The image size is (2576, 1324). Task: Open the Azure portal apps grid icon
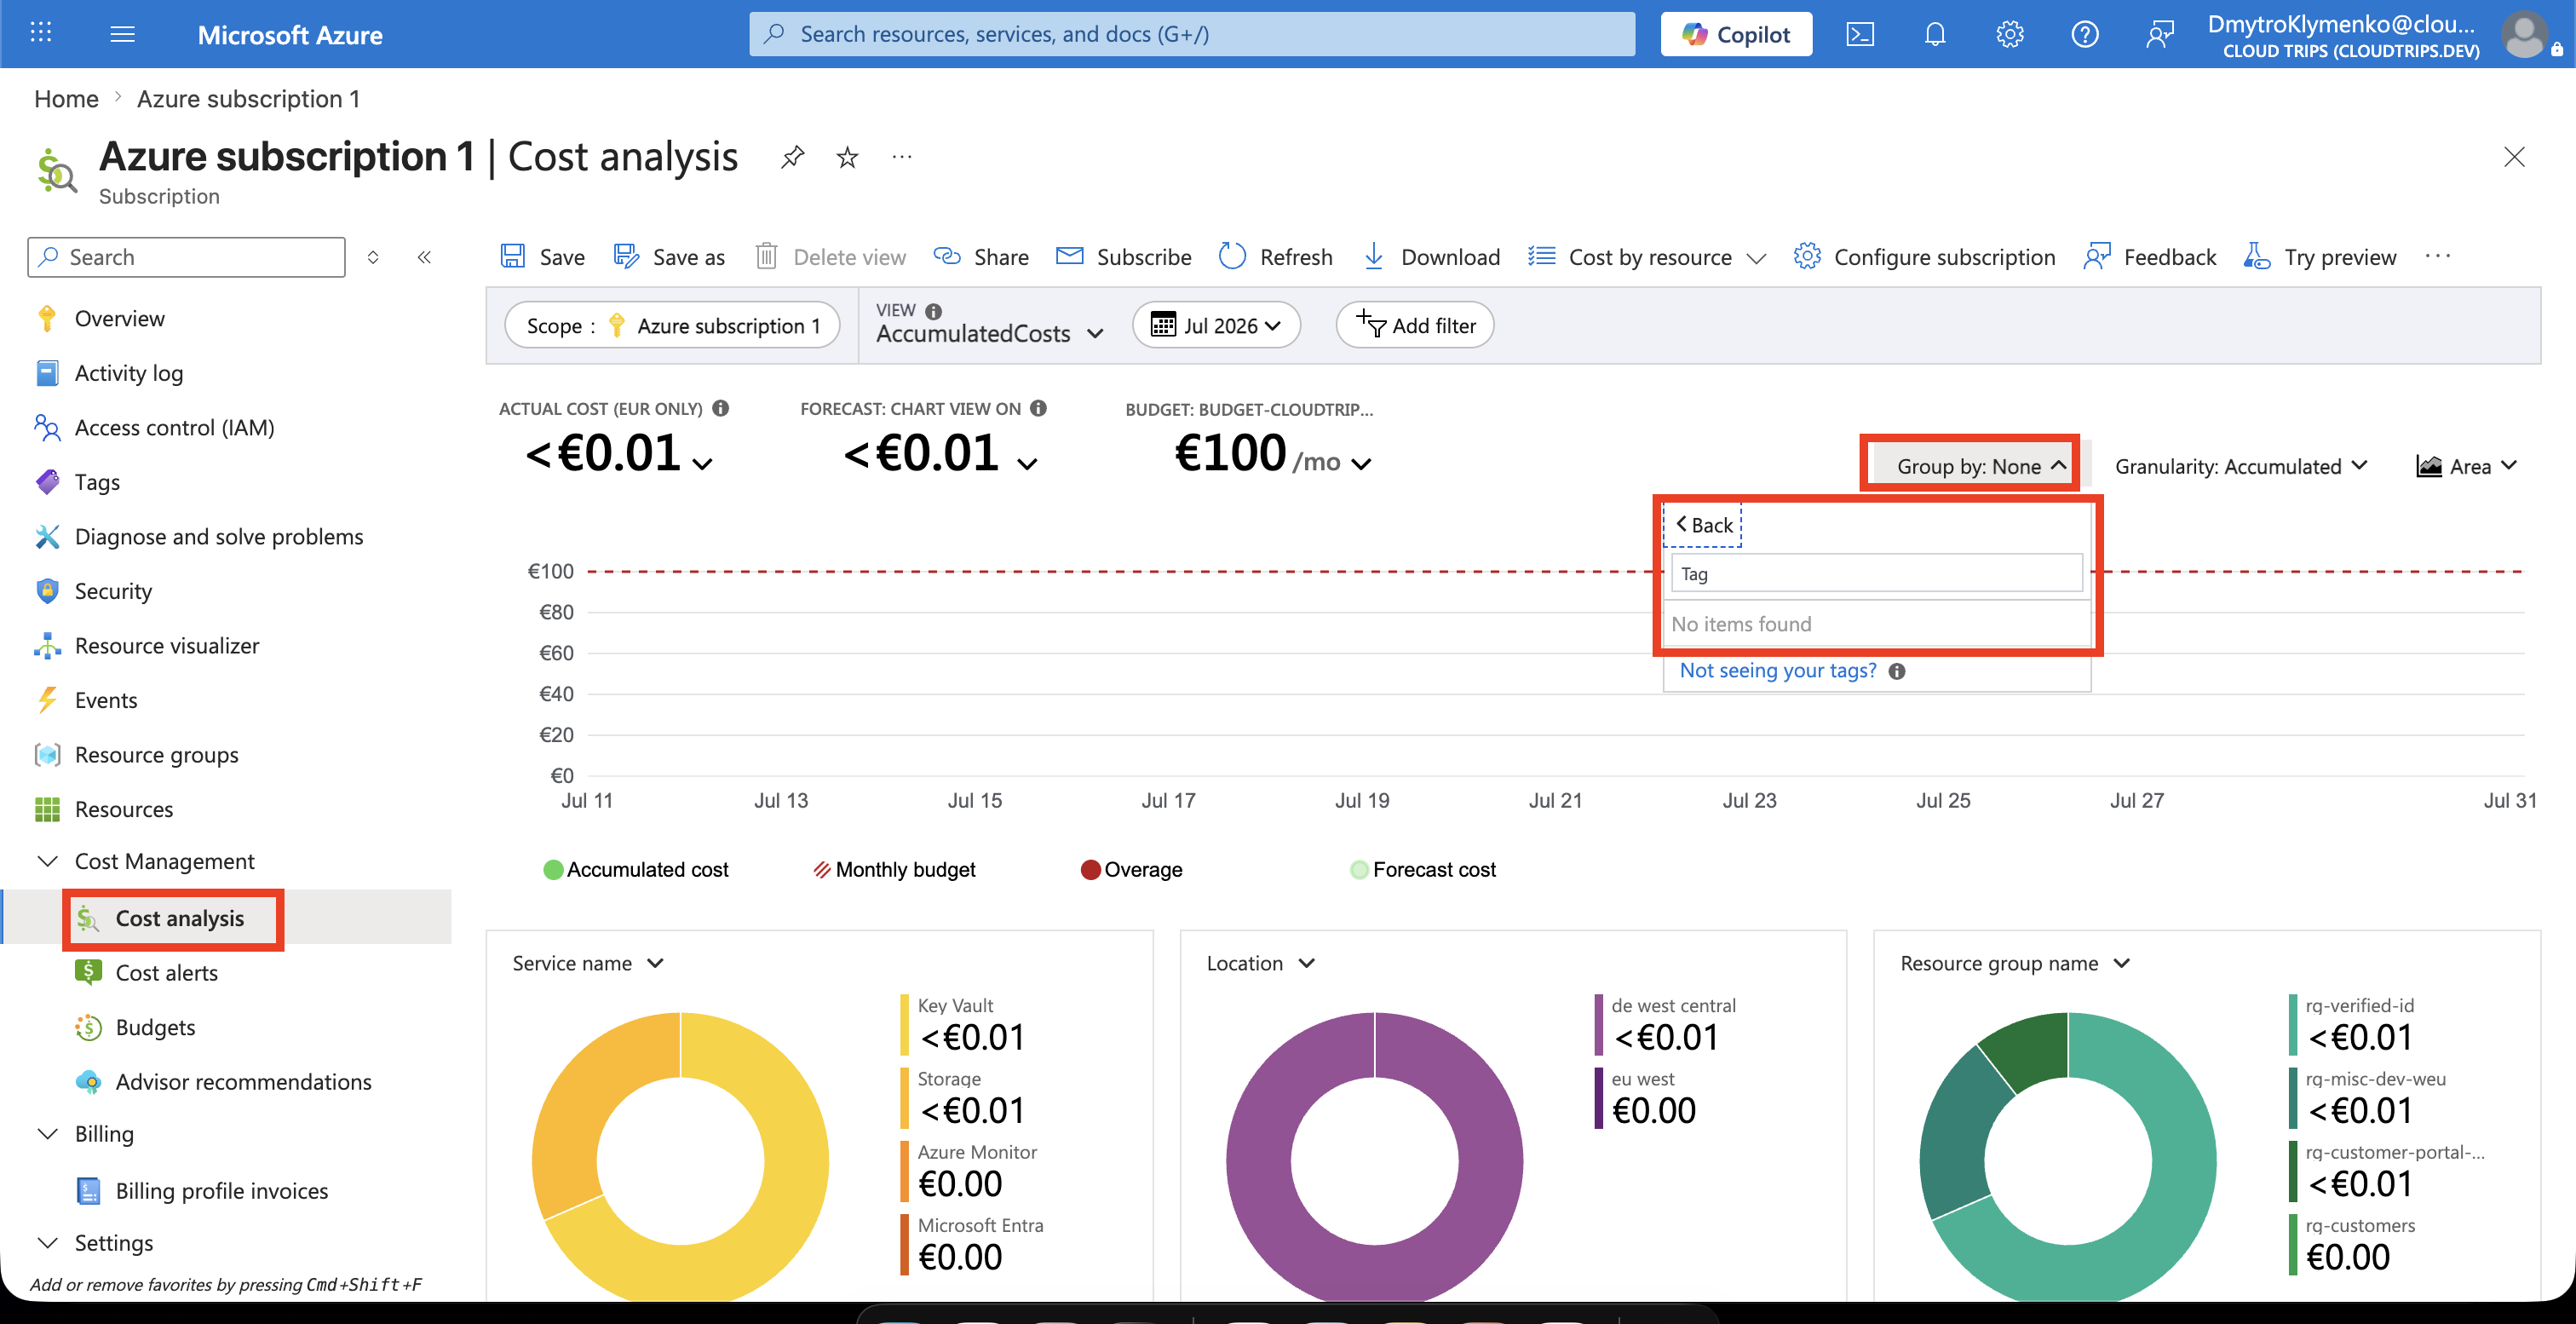[41, 34]
